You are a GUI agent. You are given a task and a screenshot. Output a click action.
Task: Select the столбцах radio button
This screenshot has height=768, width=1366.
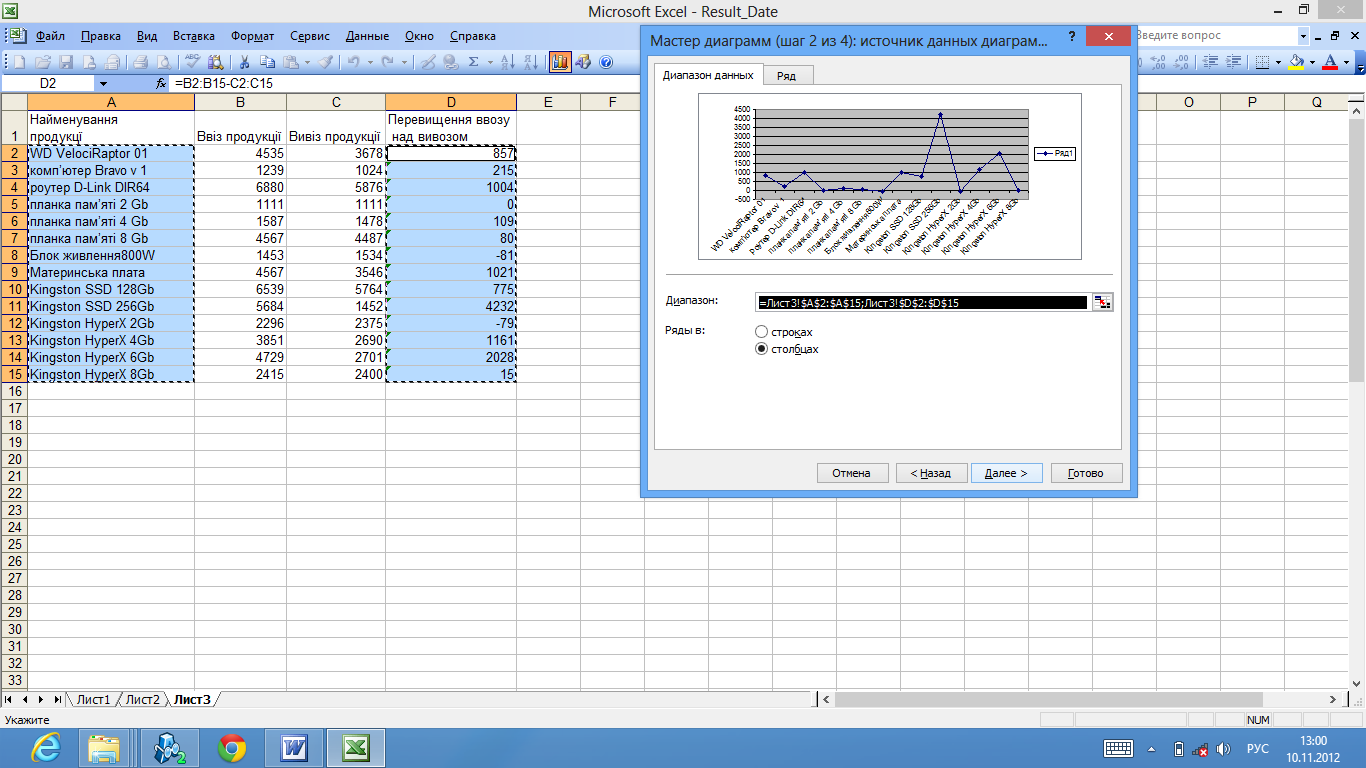(x=762, y=349)
